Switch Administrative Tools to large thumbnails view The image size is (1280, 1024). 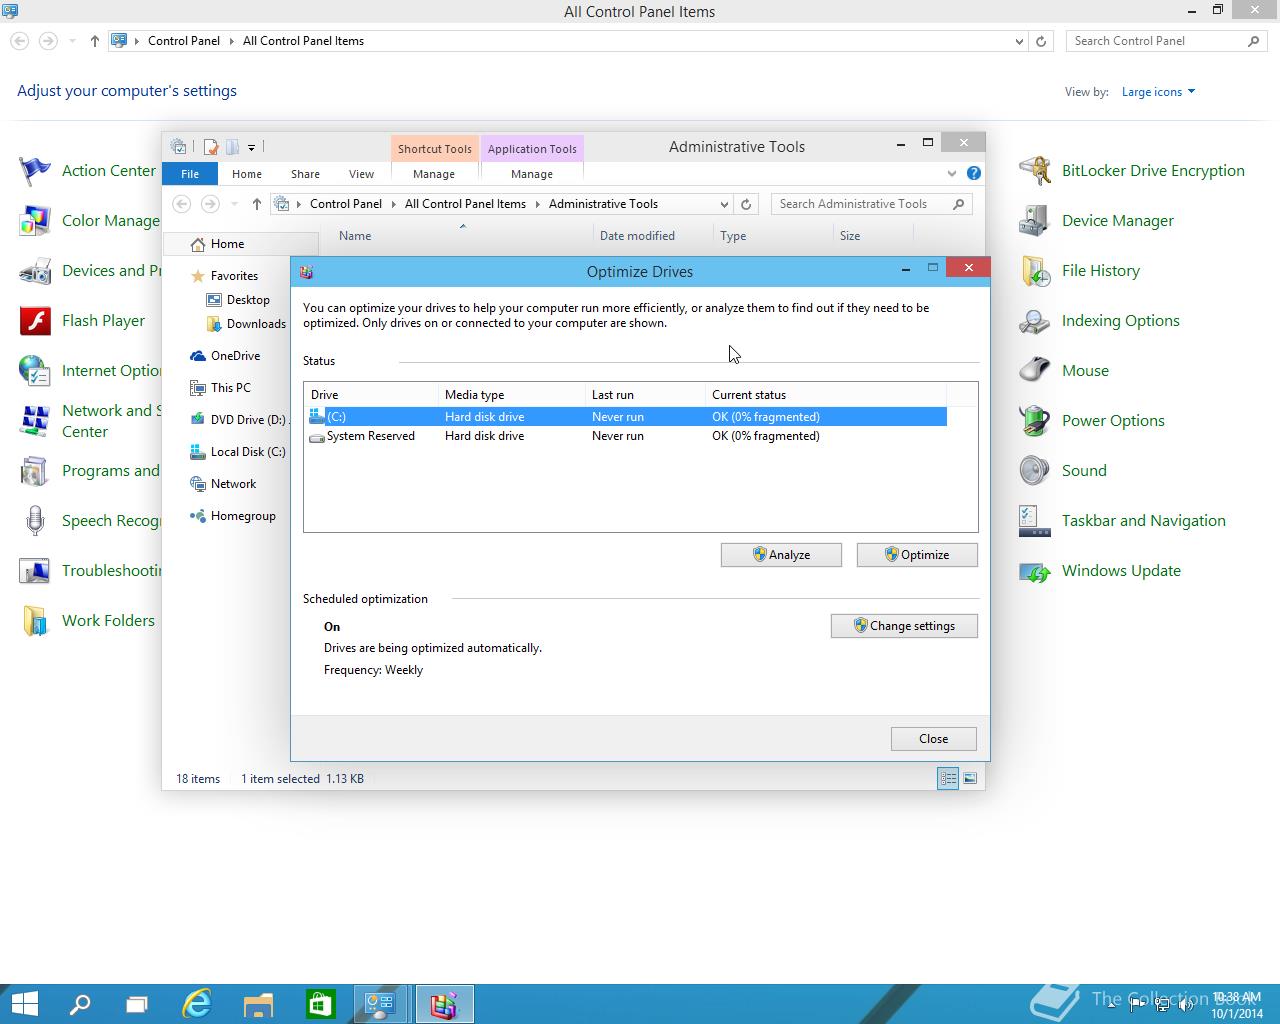click(x=970, y=778)
